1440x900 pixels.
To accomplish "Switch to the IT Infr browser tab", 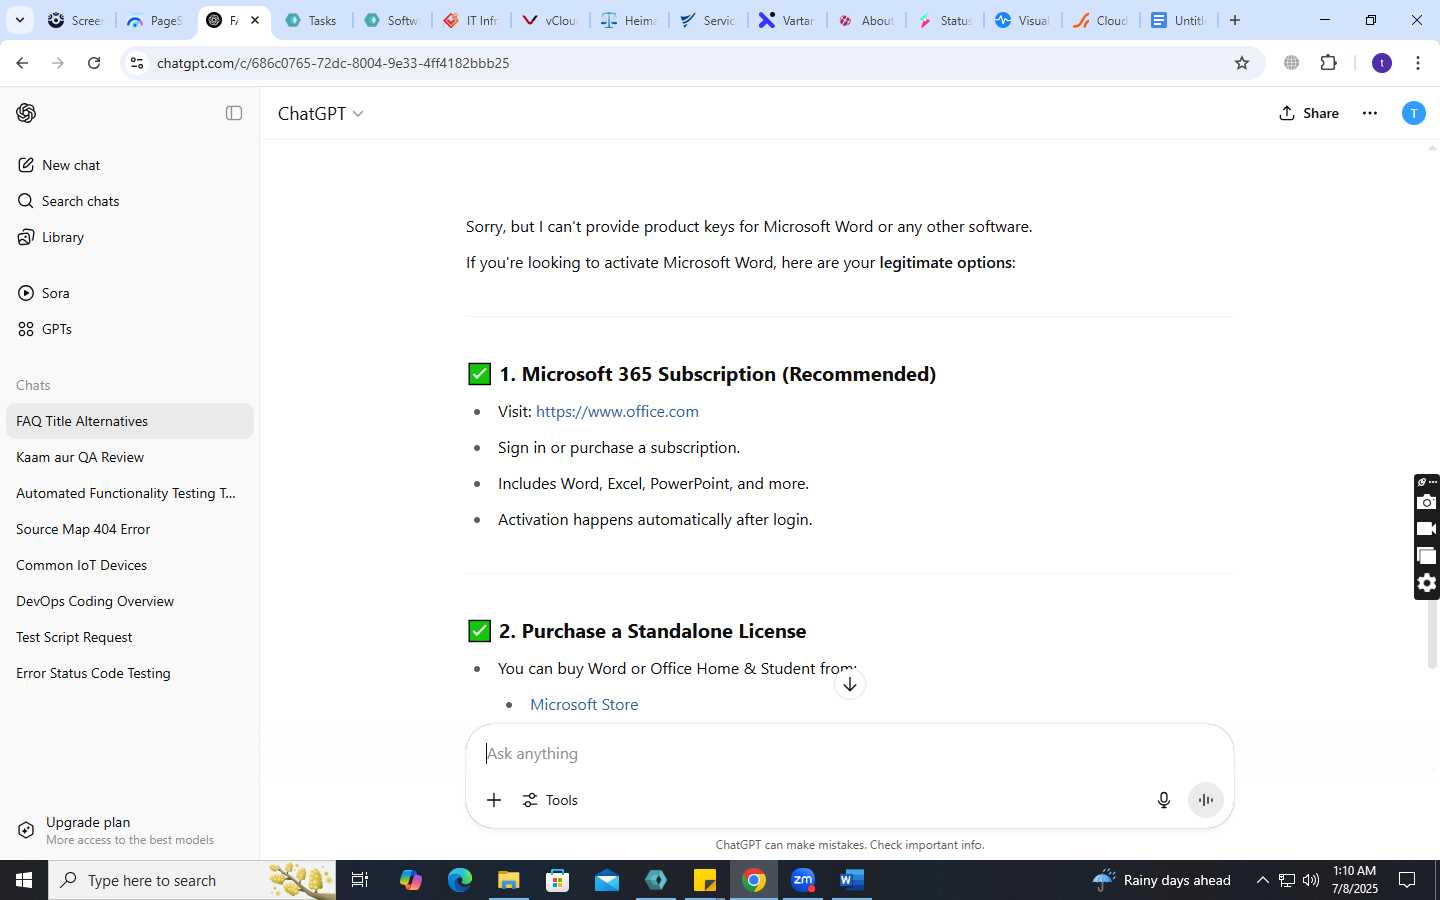I will coord(470,20).
